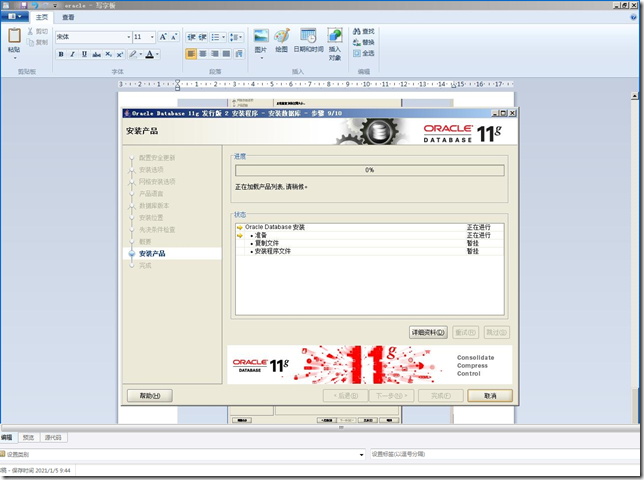Click the '复制文件' status row

[370, 243]
